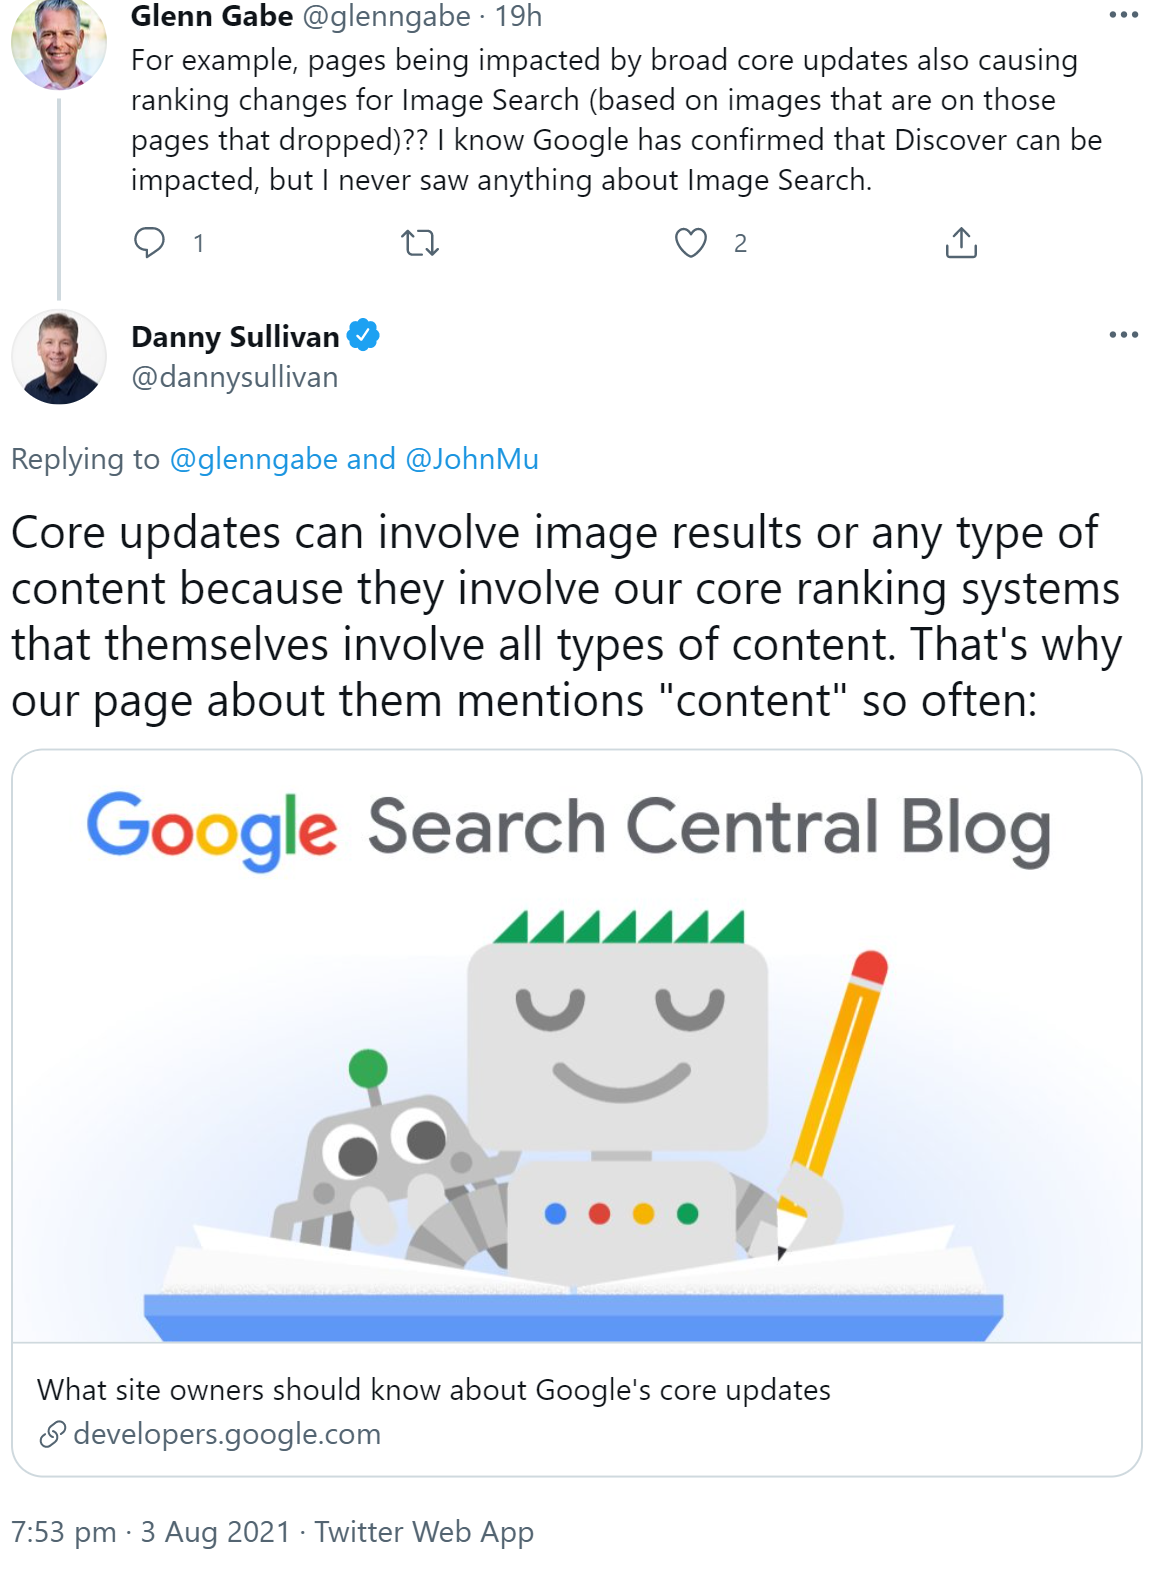Select the retweet icon below Glenn's tweet
The width and height of the screenshot is (1155, 1580).
(422, 242)
